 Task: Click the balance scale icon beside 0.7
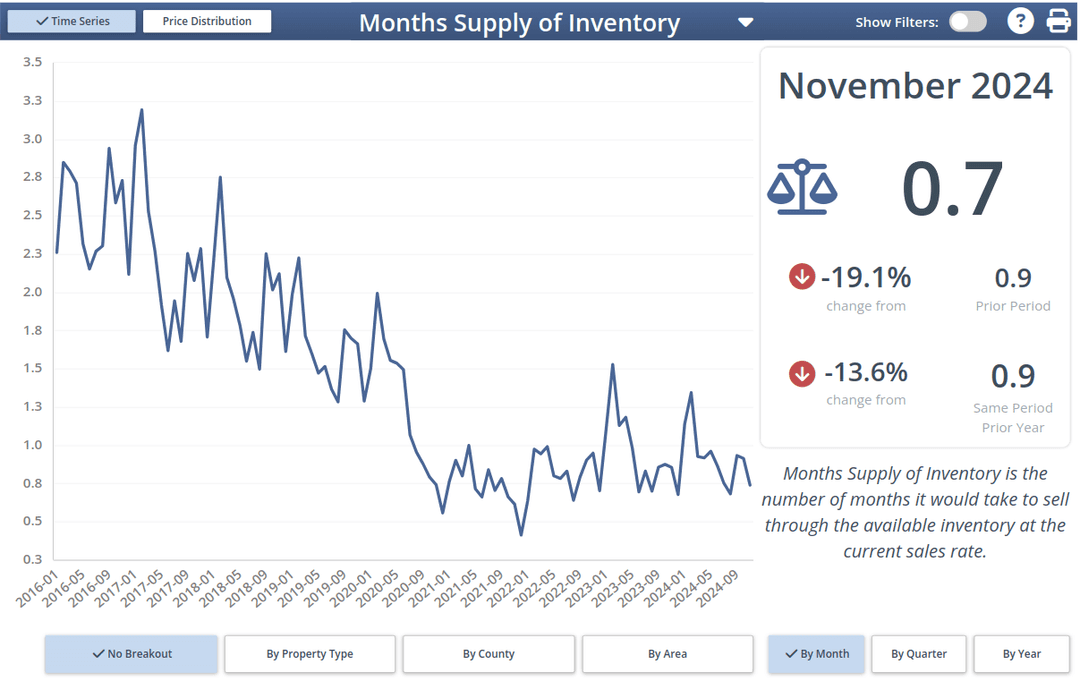[x=802, y=187]
